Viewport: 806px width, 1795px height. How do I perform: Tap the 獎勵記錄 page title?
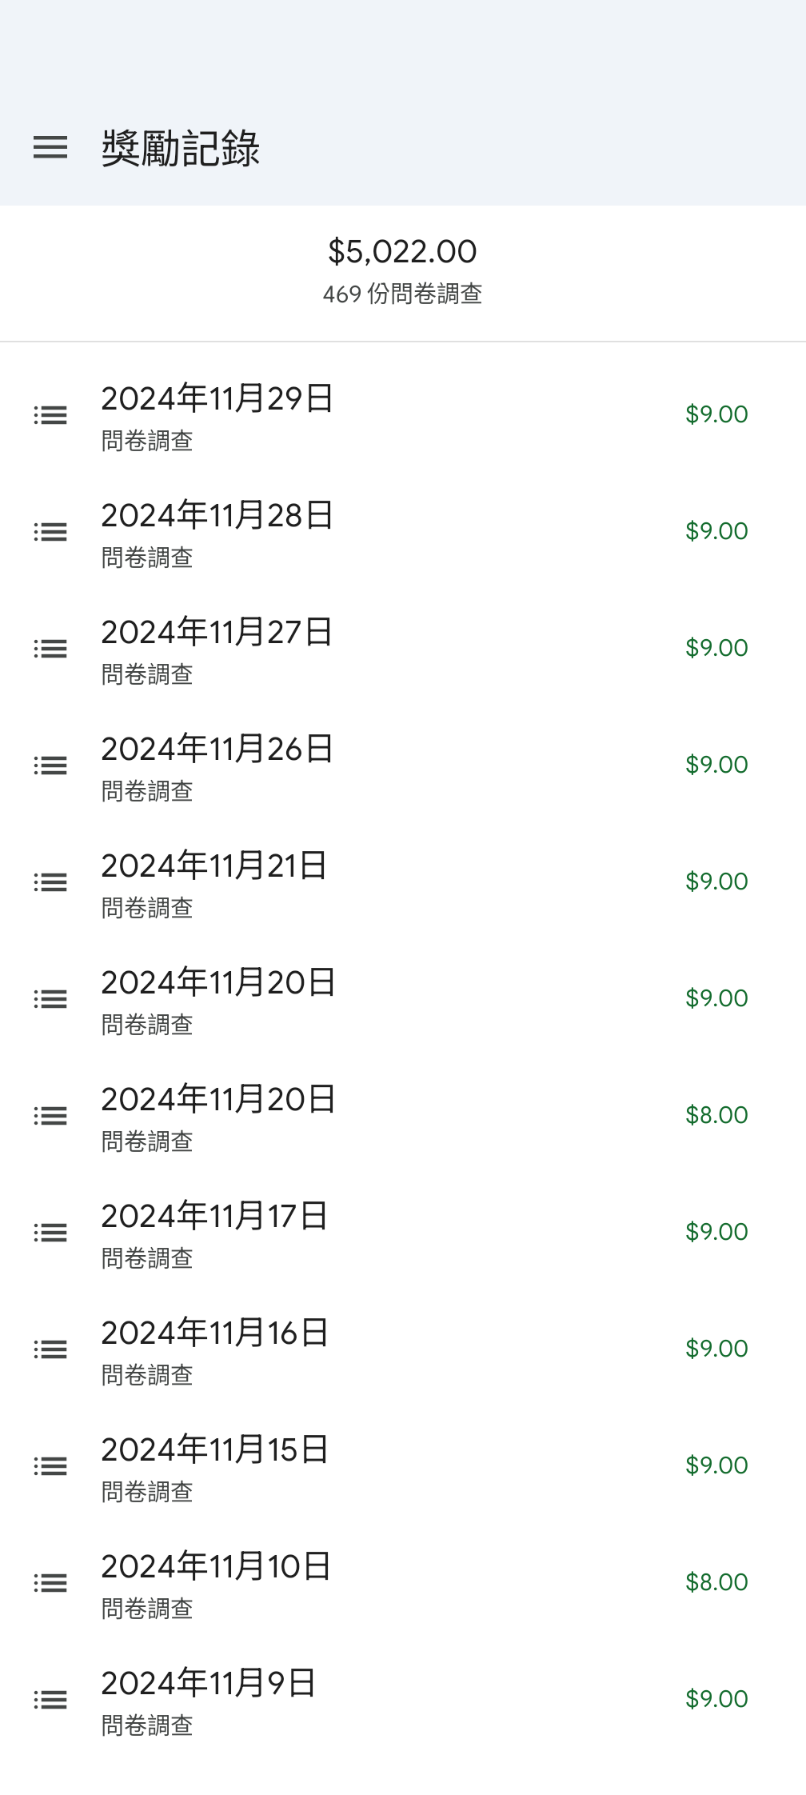click(180, 149)
